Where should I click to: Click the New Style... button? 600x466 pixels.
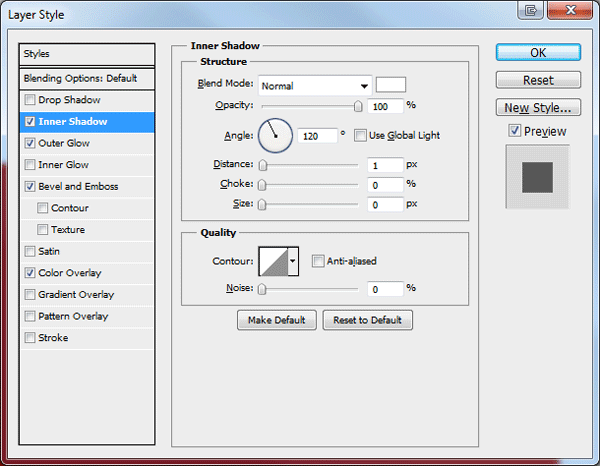click(x=538, y=108)
